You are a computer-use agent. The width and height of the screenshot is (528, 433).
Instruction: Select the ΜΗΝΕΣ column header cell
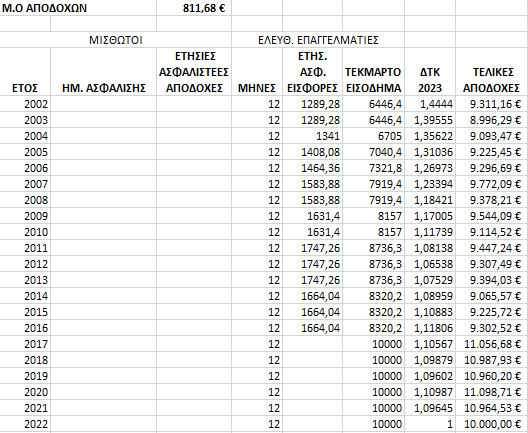[257, 72]
